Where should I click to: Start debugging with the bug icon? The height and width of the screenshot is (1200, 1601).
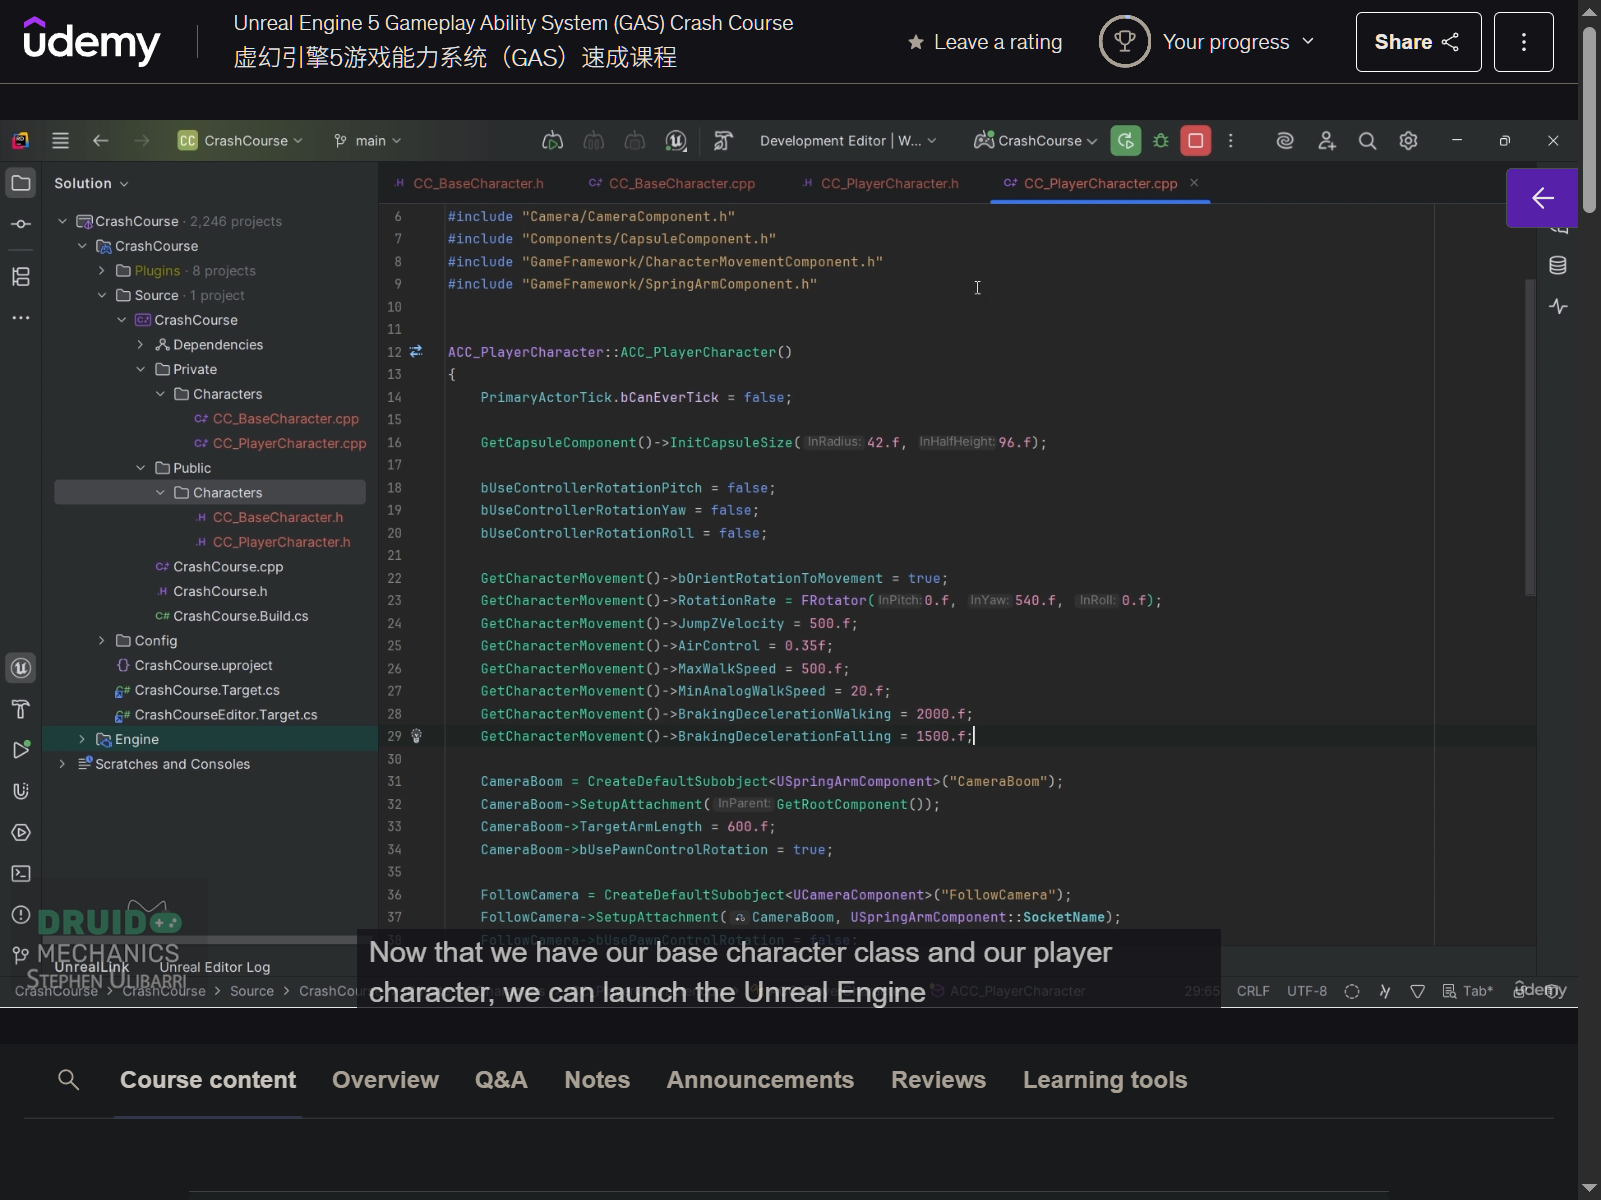(1161, 141)
